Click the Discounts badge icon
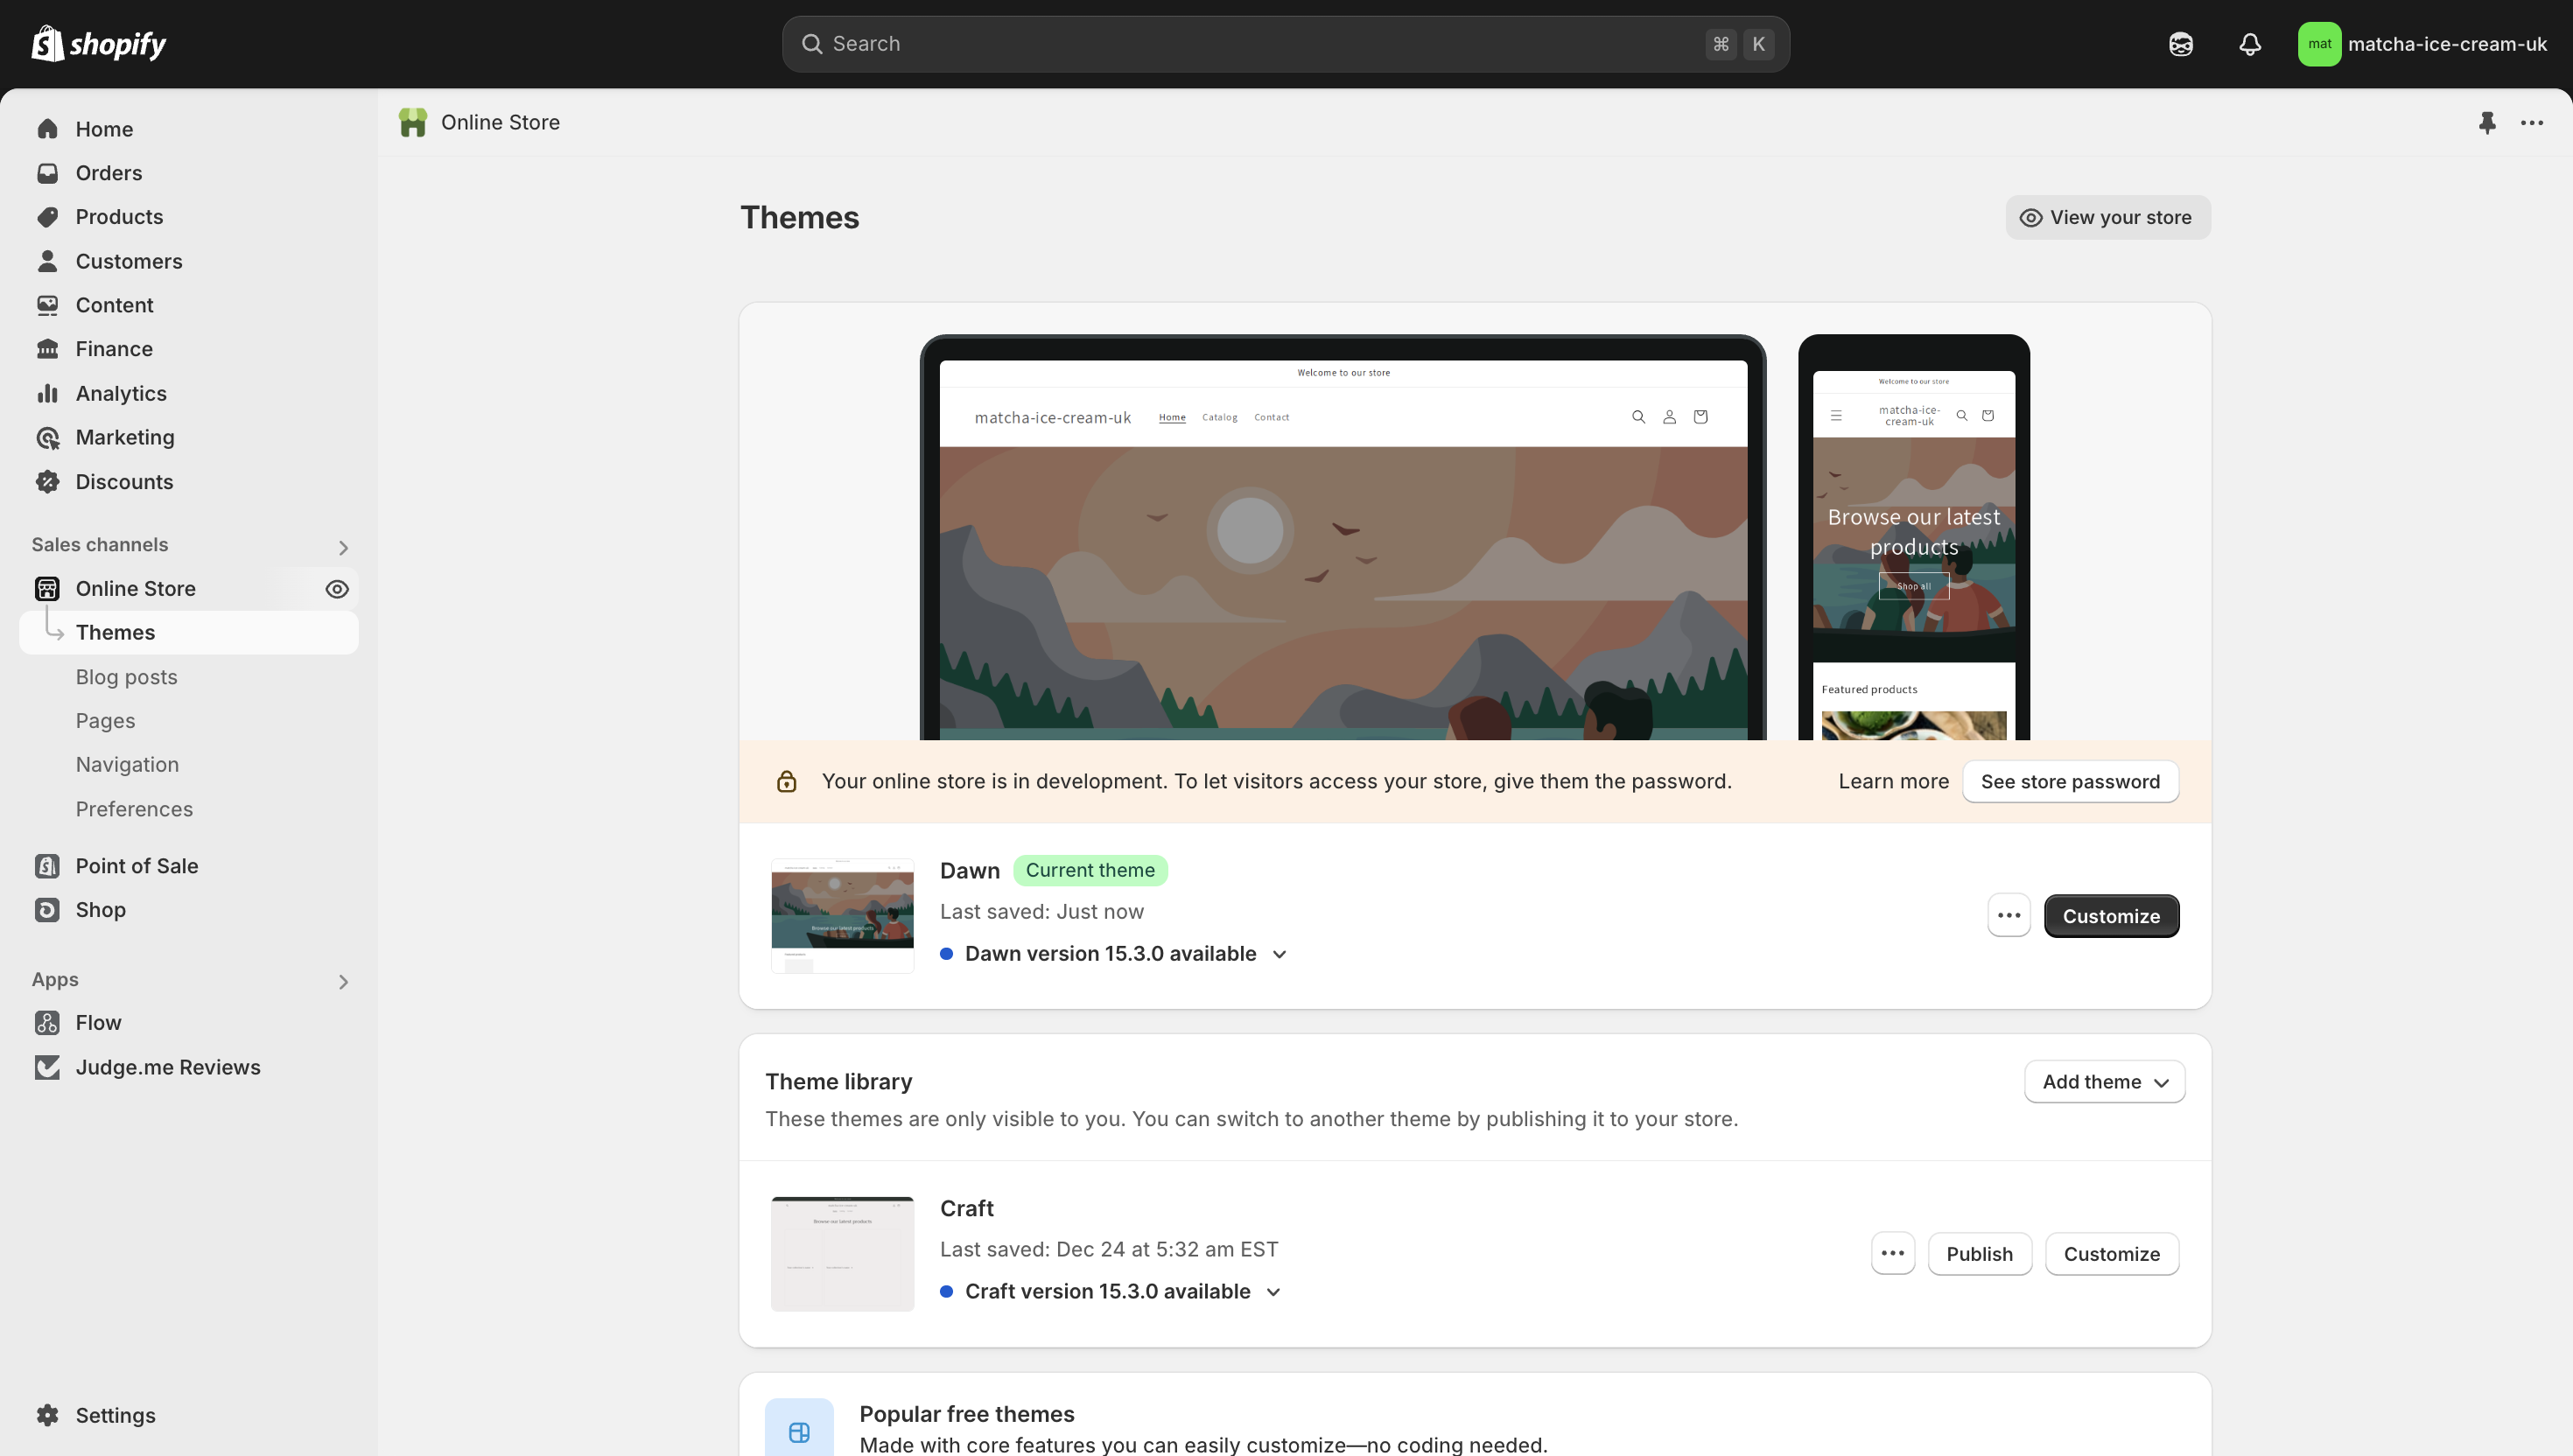 (x=47, y=481)
